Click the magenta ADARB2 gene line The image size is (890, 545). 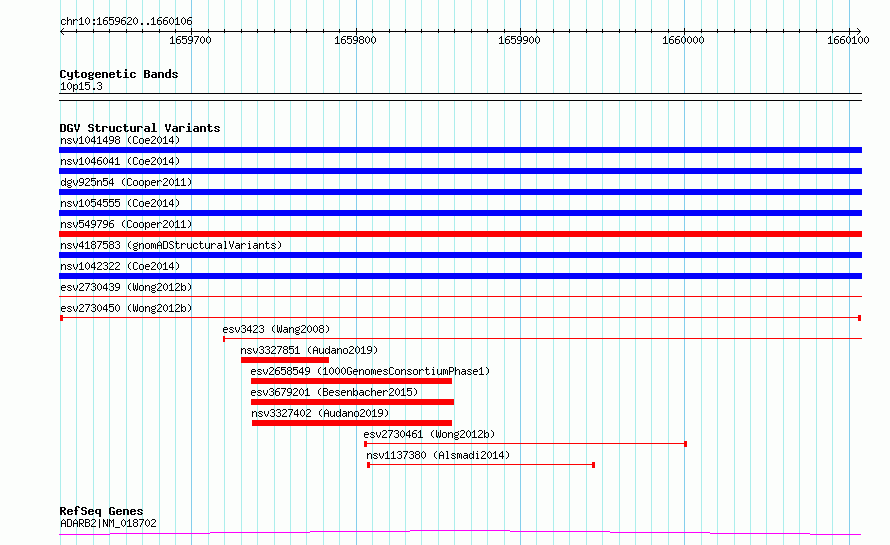point(460,533)
